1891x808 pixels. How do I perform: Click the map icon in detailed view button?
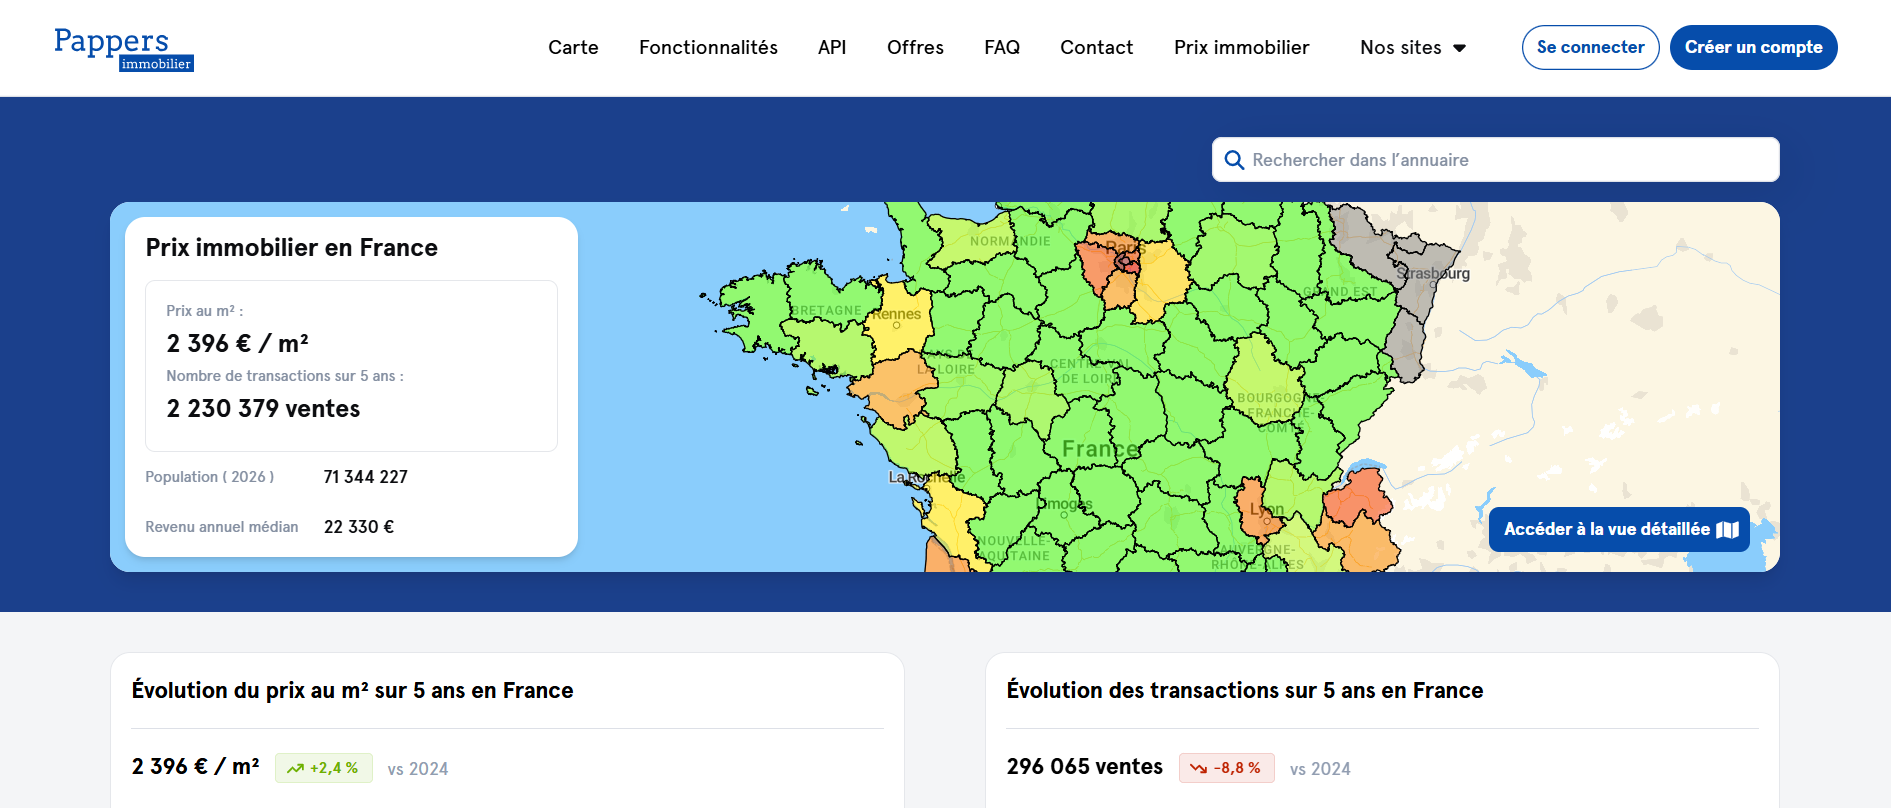coord(1727,530)
